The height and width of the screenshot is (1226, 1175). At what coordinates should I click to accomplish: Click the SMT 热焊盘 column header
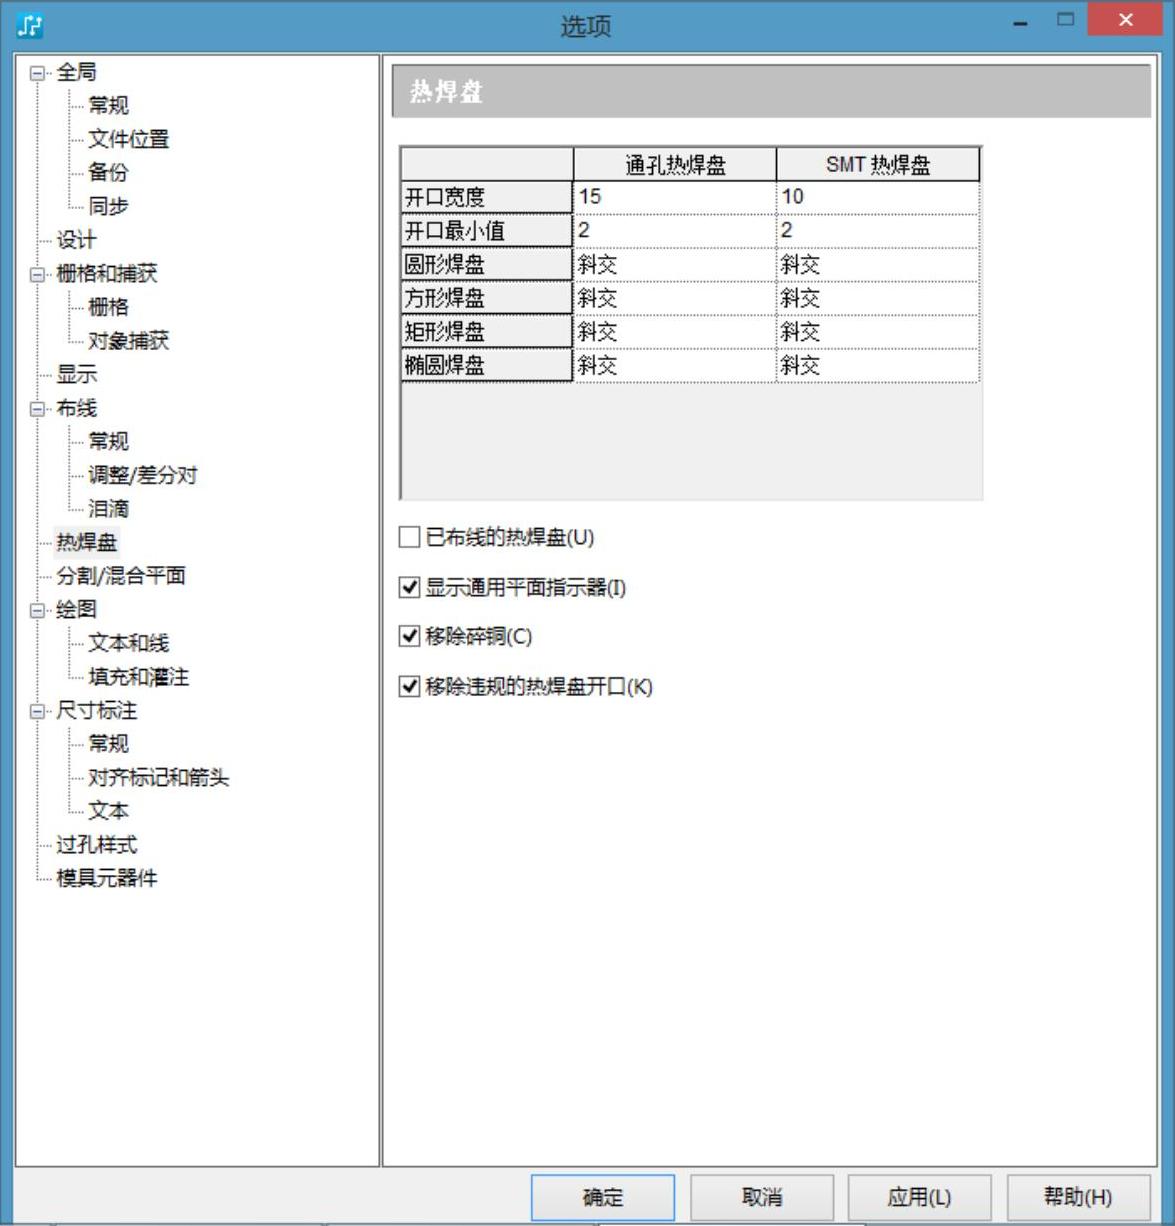coord(878,165)
